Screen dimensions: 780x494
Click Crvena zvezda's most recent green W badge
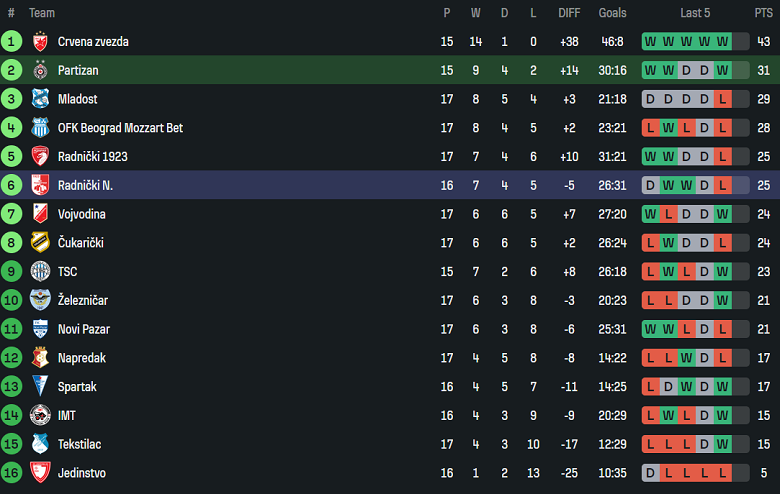coord(722,42)
